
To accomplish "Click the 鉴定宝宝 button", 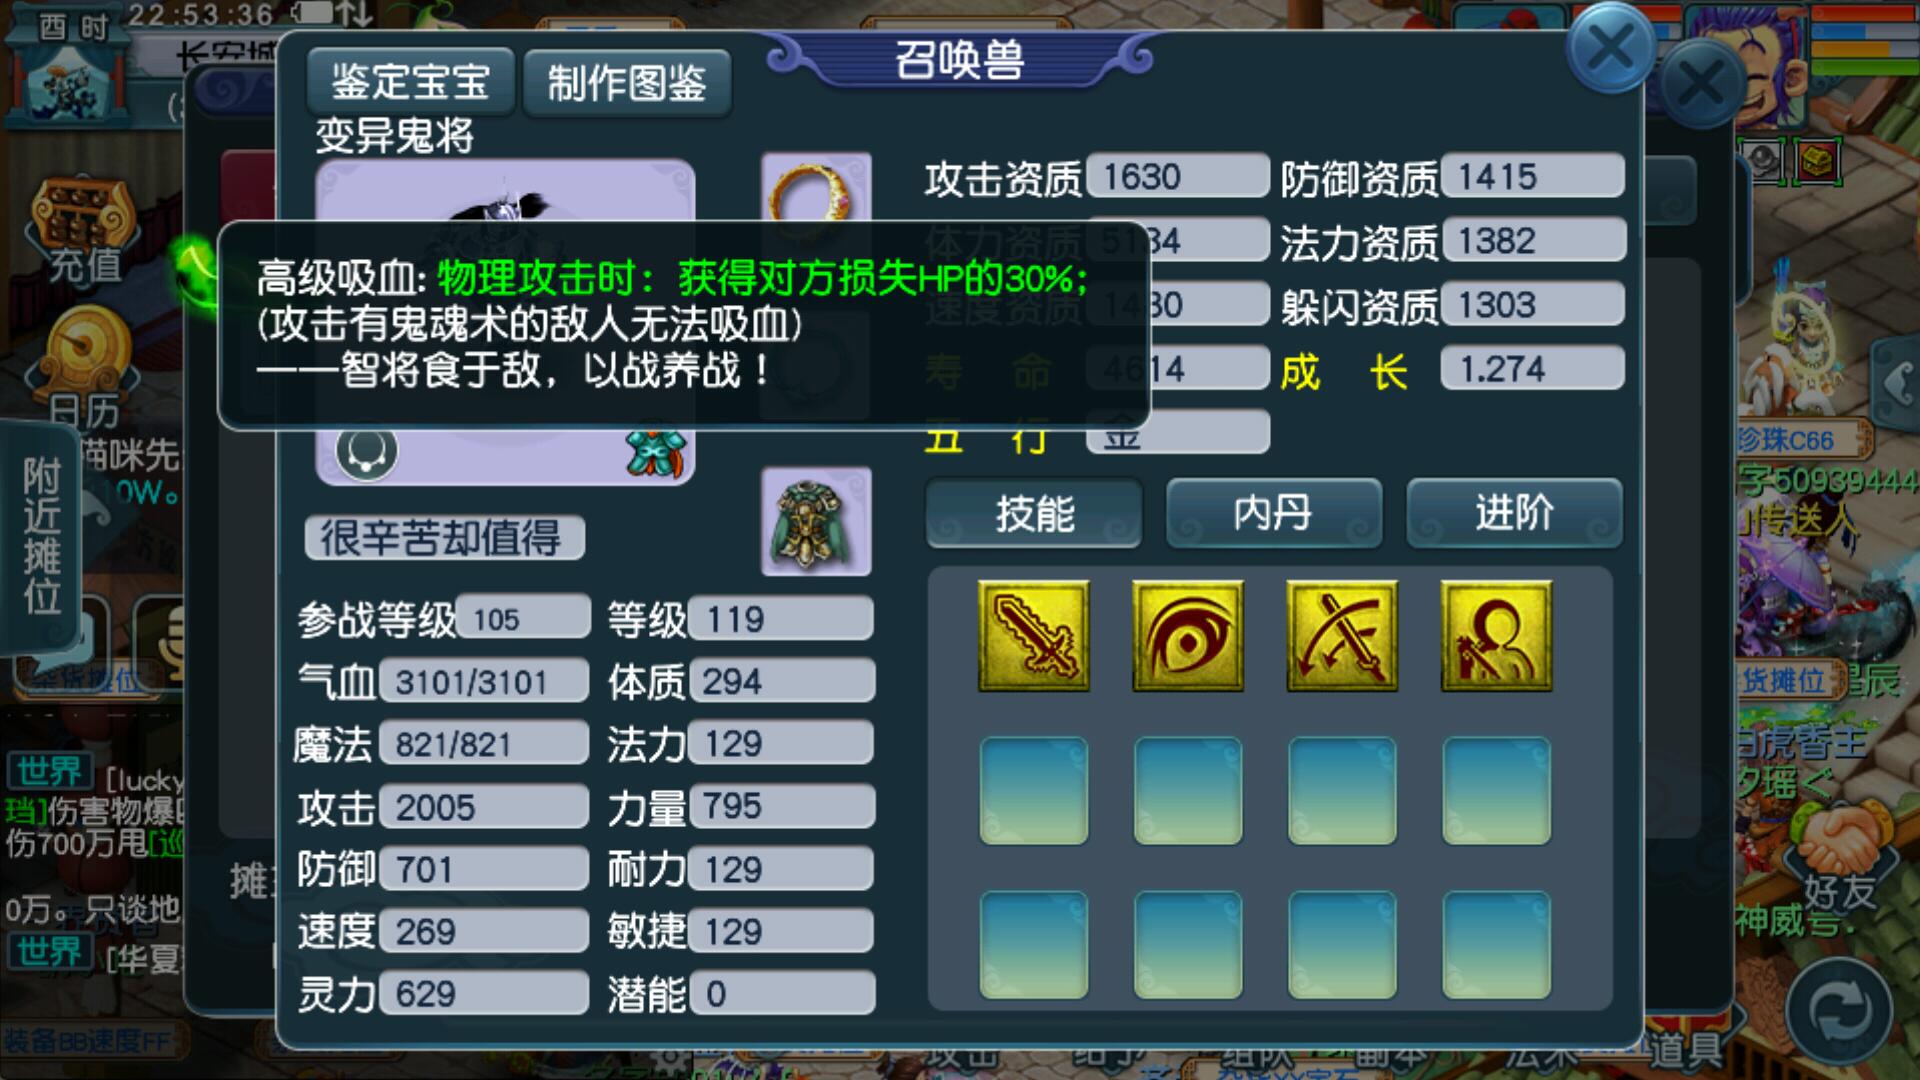I will (411, 82).
